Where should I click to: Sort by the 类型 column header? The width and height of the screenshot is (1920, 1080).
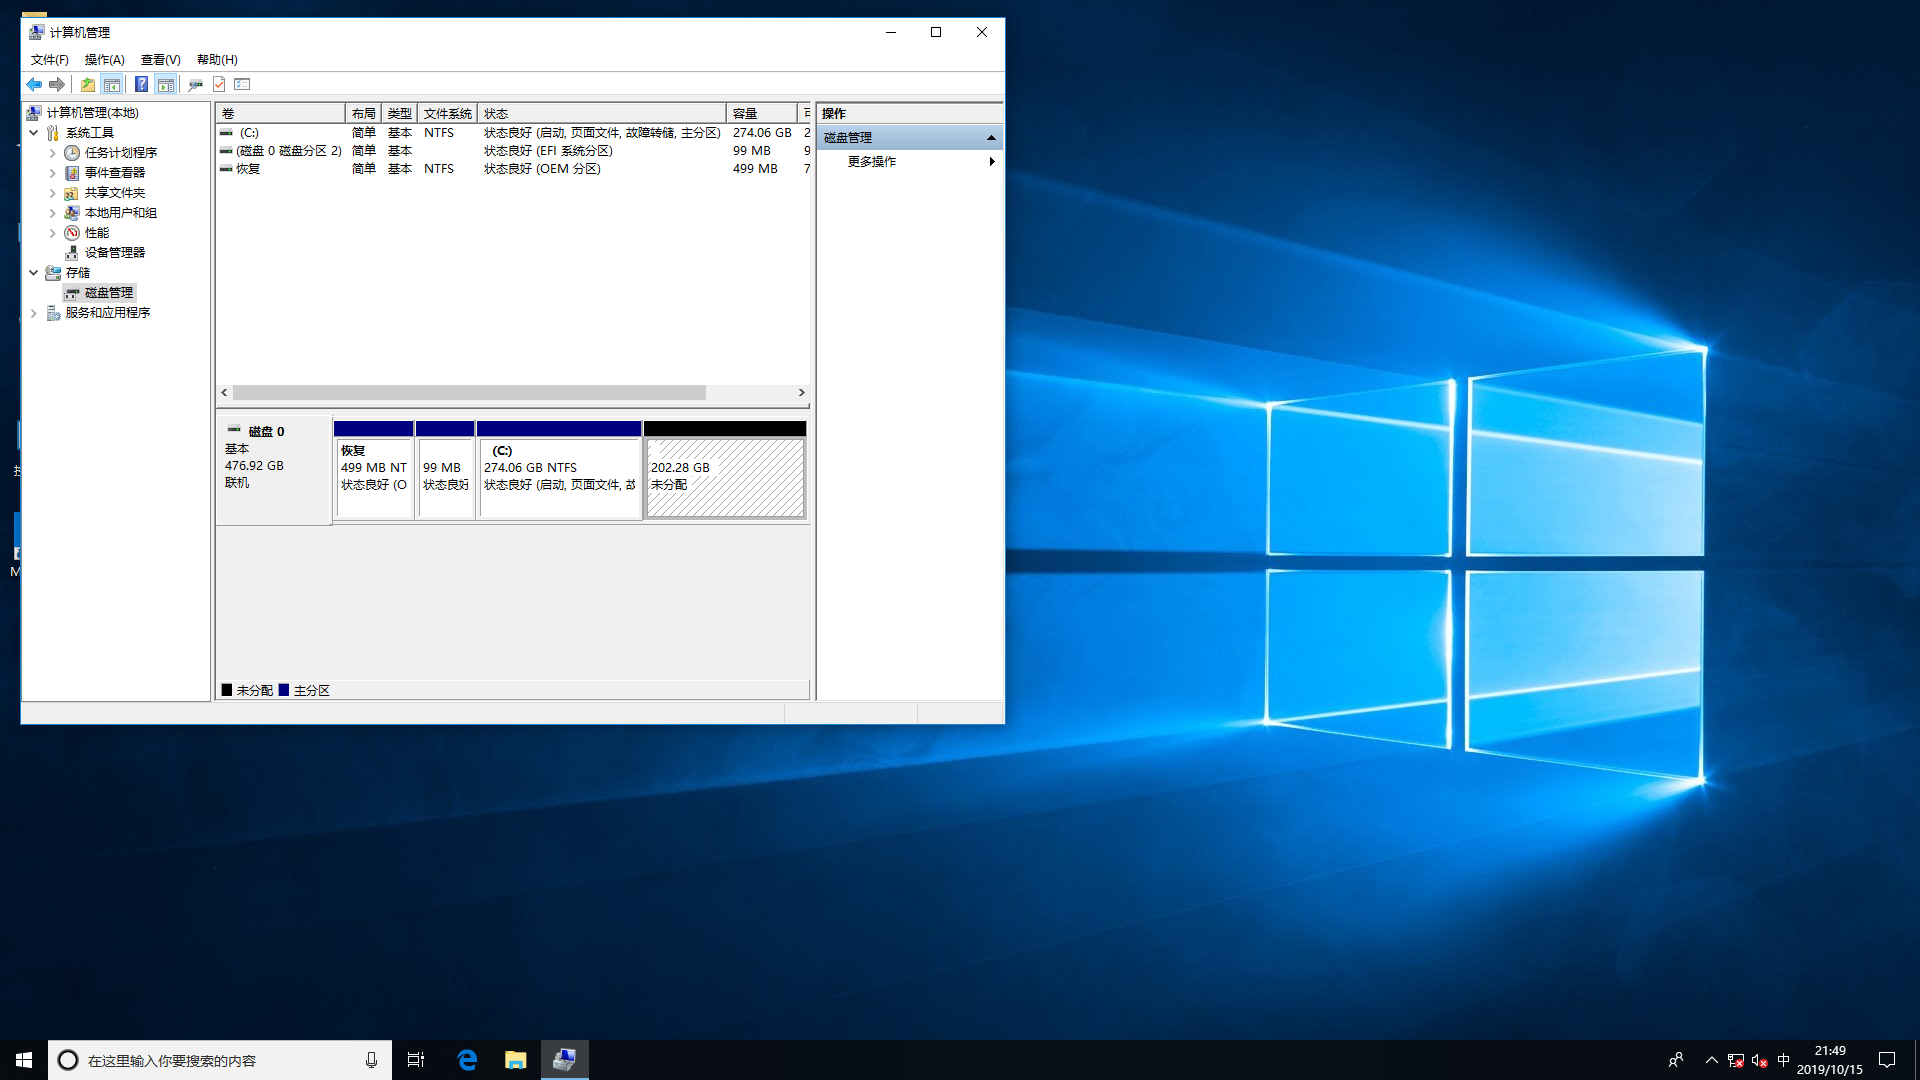[399, 113]
